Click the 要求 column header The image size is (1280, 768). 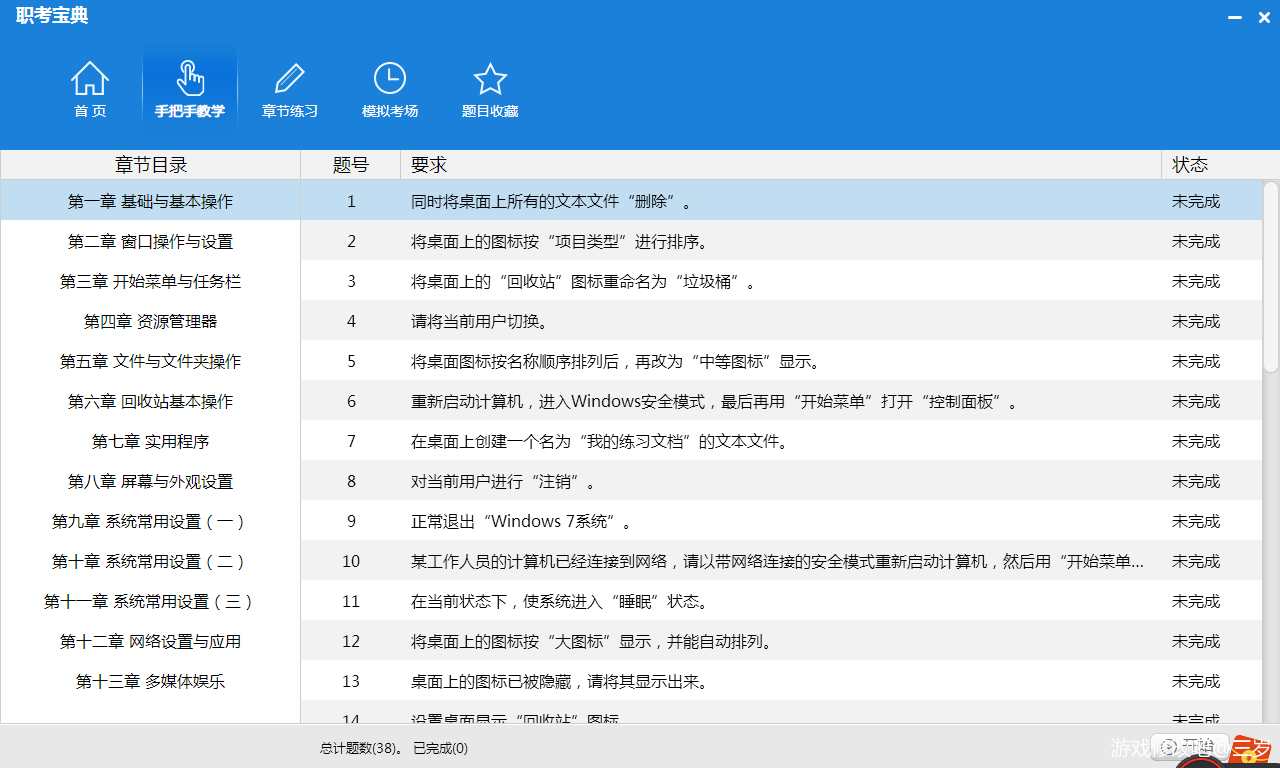point(781,165)
